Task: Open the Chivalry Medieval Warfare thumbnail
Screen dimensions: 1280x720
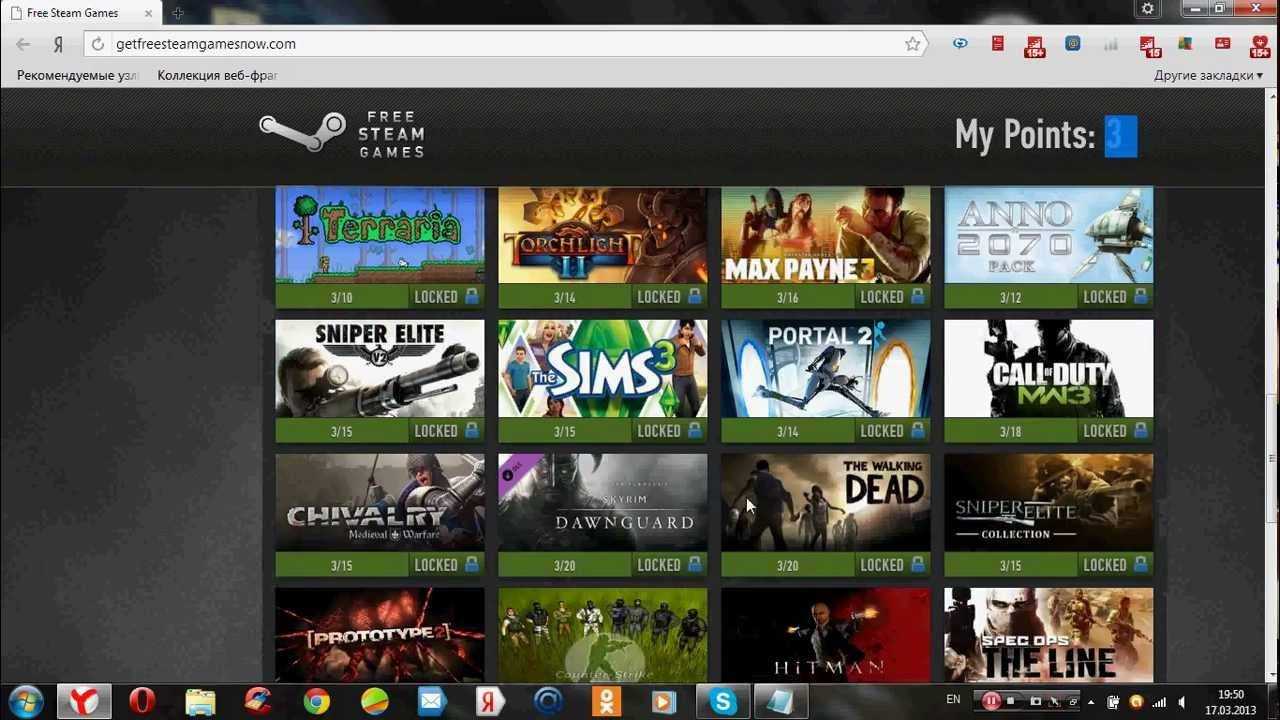Action: pyautogui.click(x=380, y=502)
